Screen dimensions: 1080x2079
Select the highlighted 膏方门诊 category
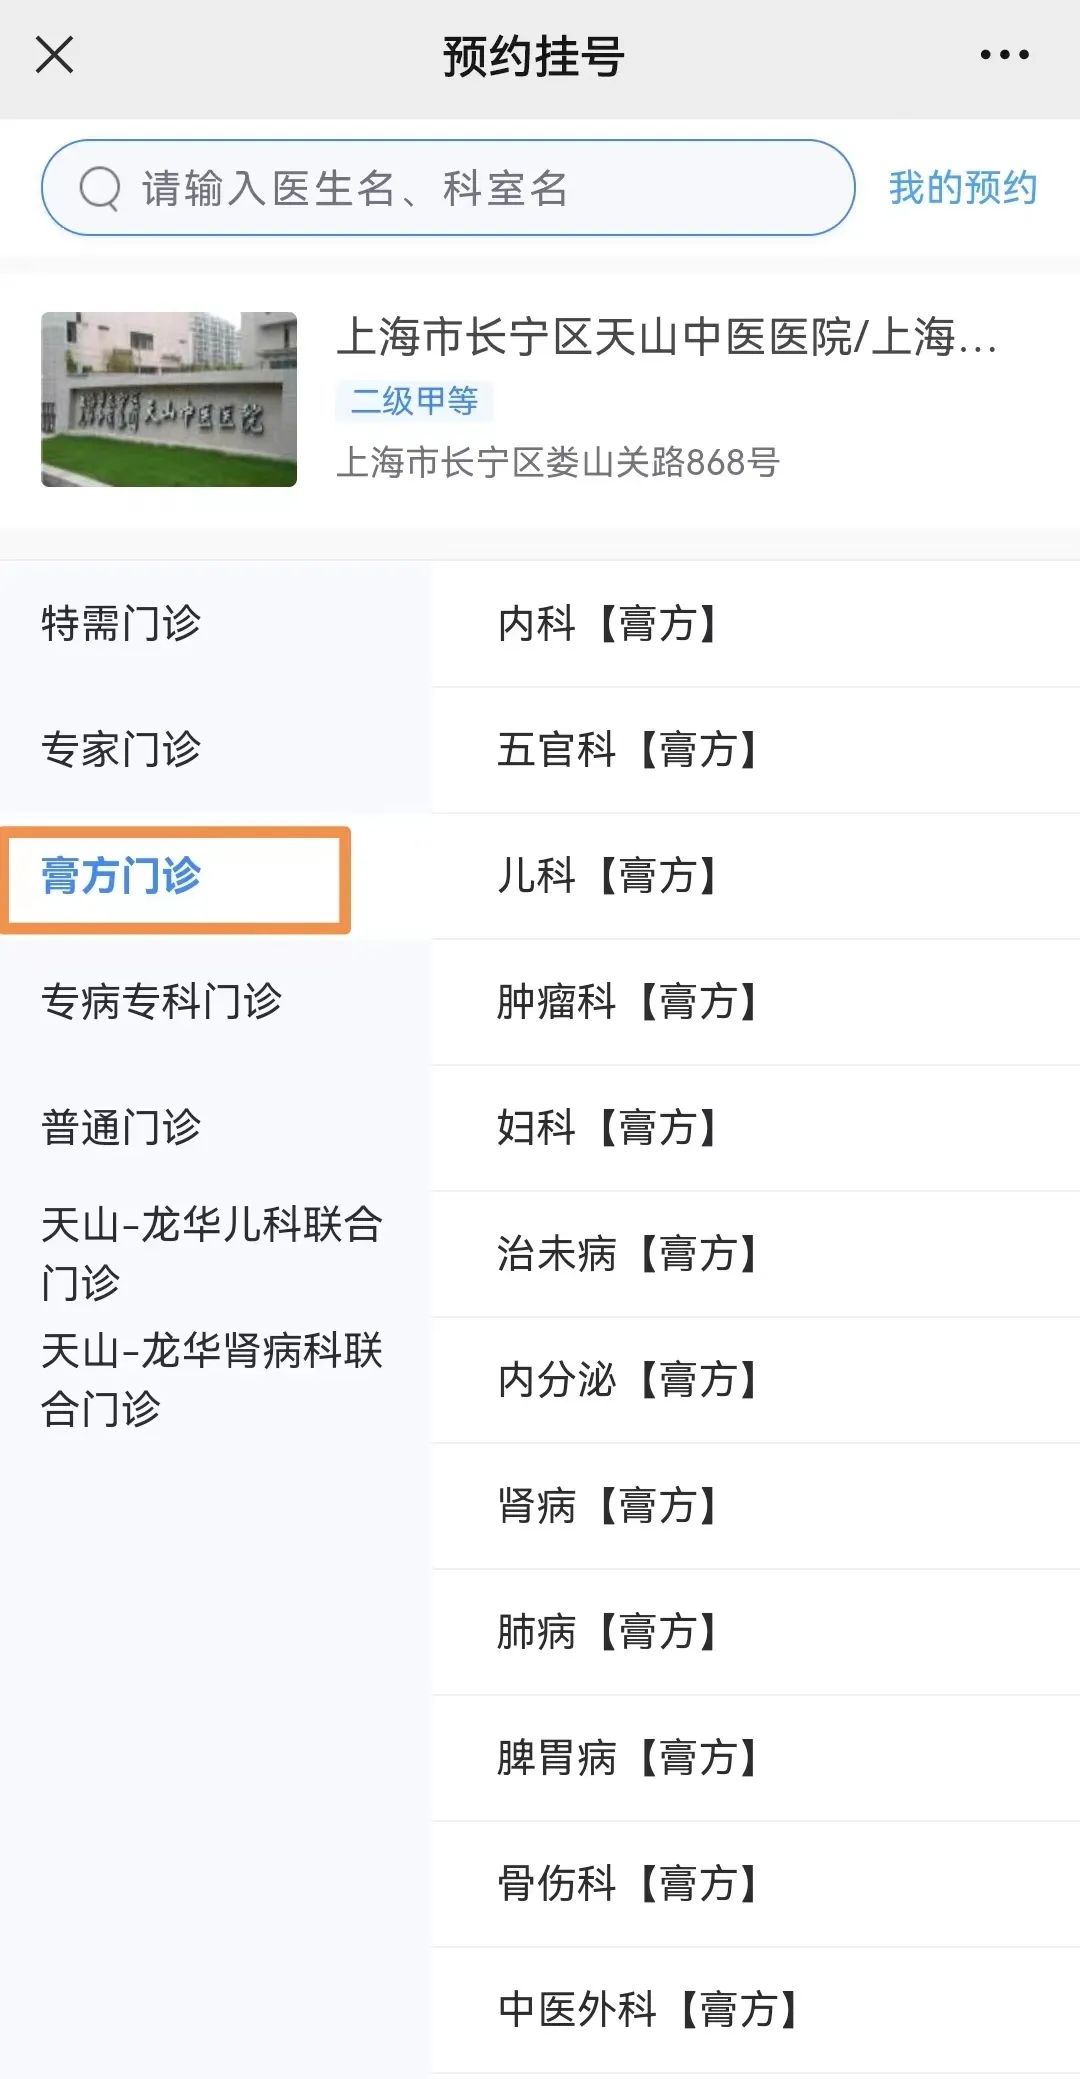(124, 878)
